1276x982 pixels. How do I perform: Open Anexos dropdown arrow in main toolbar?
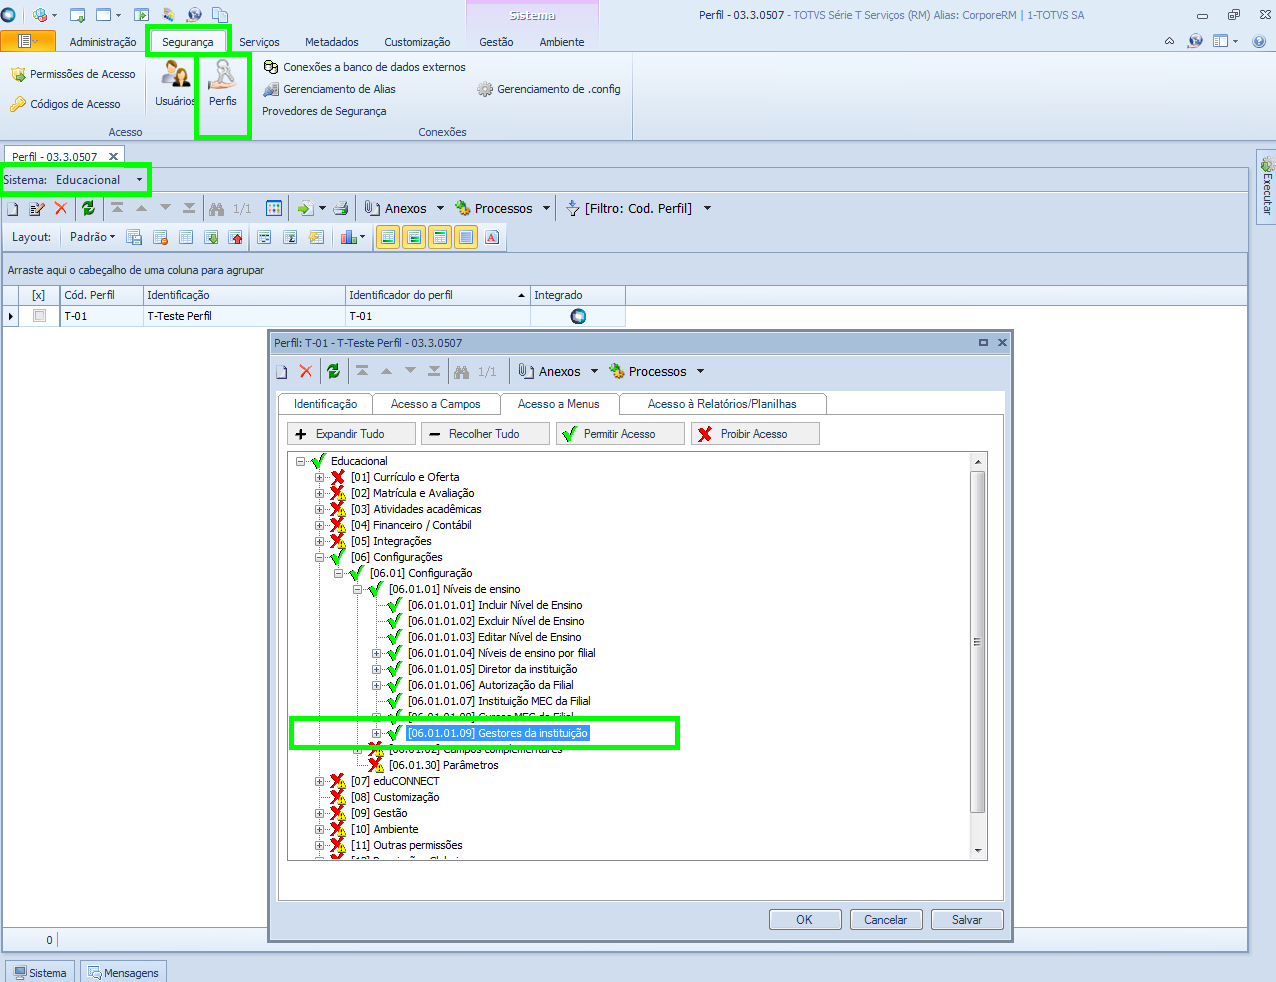pos(440,208)
